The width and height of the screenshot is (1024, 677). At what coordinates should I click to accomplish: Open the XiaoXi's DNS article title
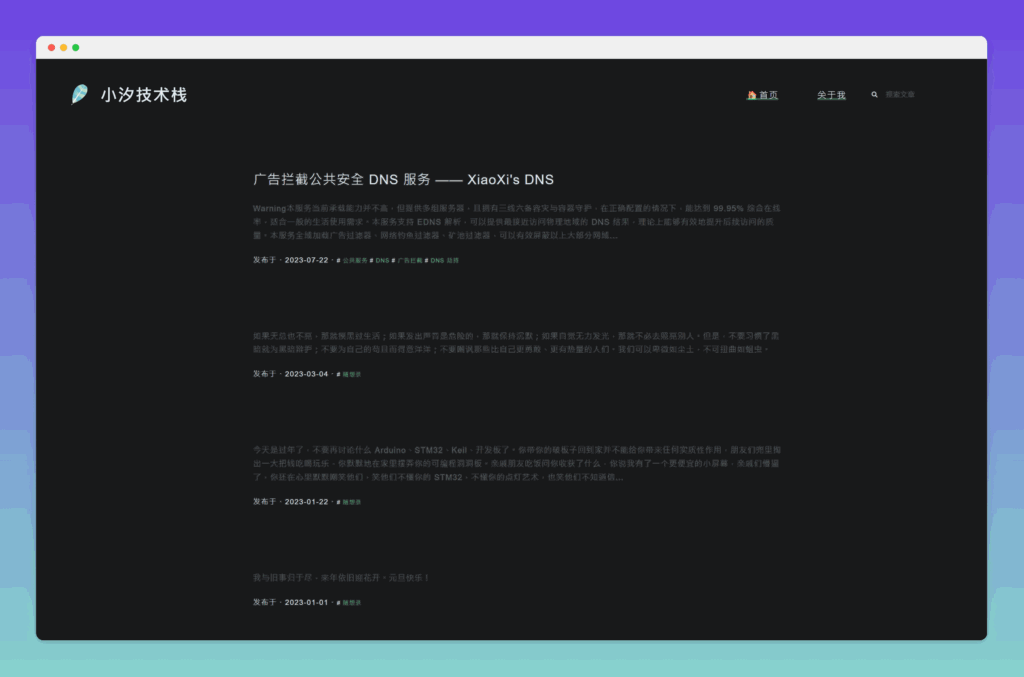click(404, 179)
